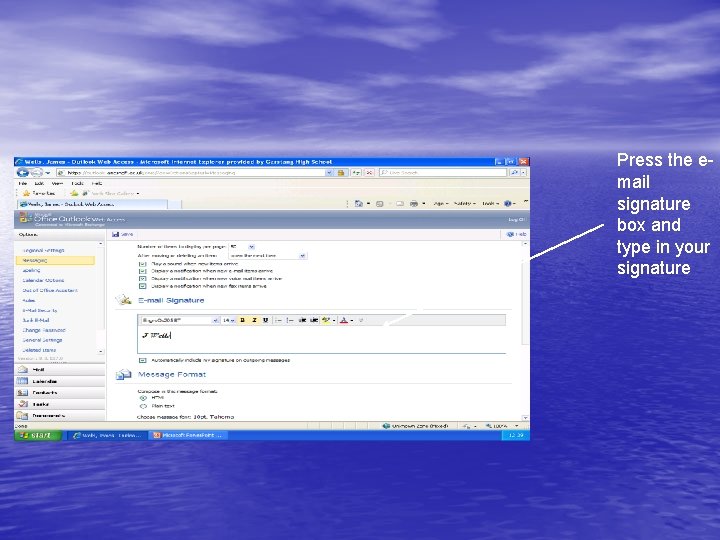
Task: Click the Feeds icon in command bar
Action: pyautogui.click(x=379, y=203)
